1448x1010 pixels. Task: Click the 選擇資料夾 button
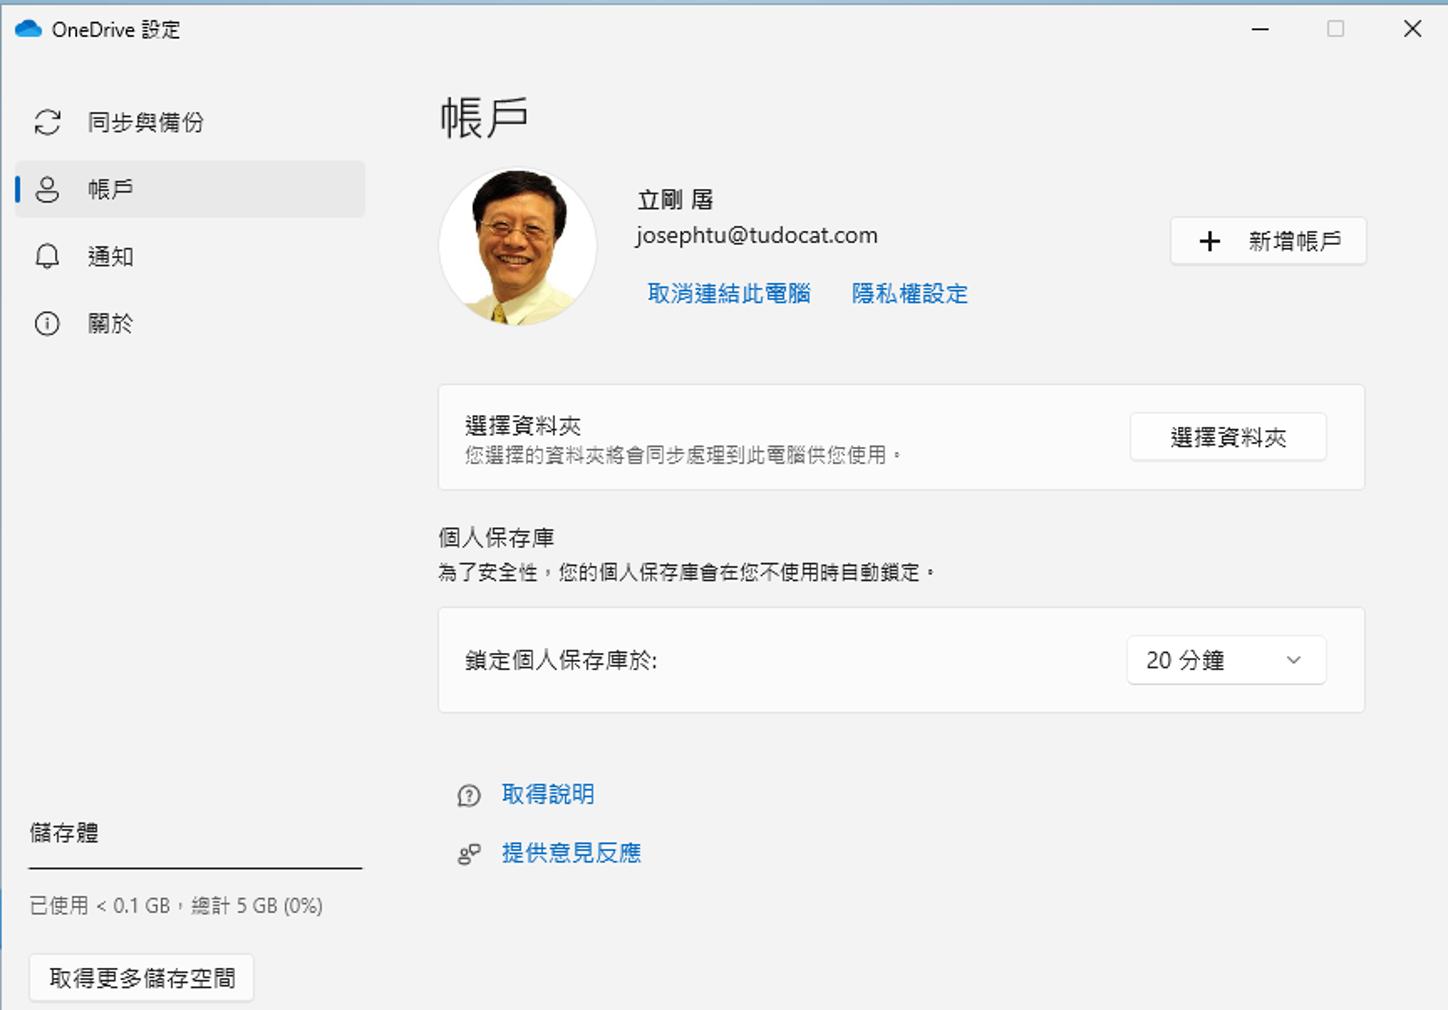(x=1228, y=437)
